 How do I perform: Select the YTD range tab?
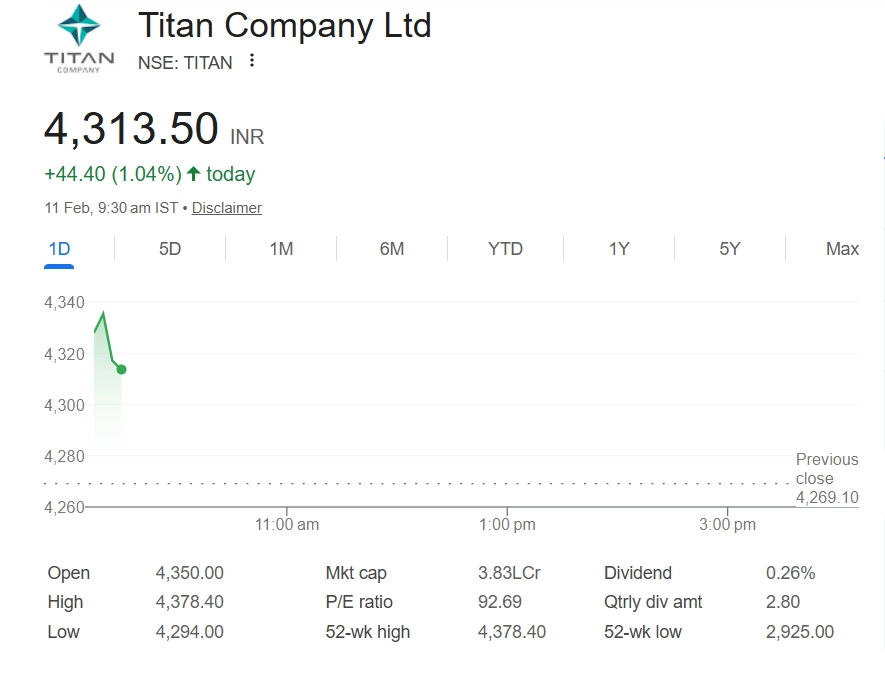(505, 249)
